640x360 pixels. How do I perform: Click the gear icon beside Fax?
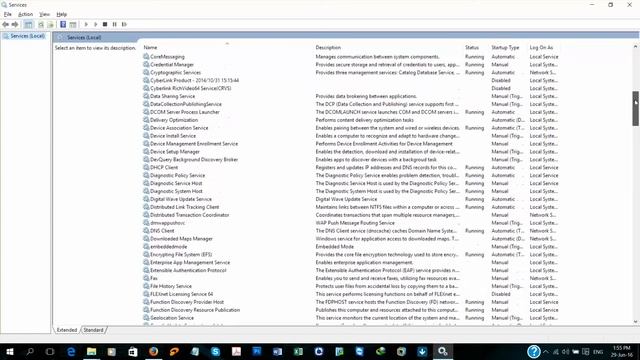146,278
